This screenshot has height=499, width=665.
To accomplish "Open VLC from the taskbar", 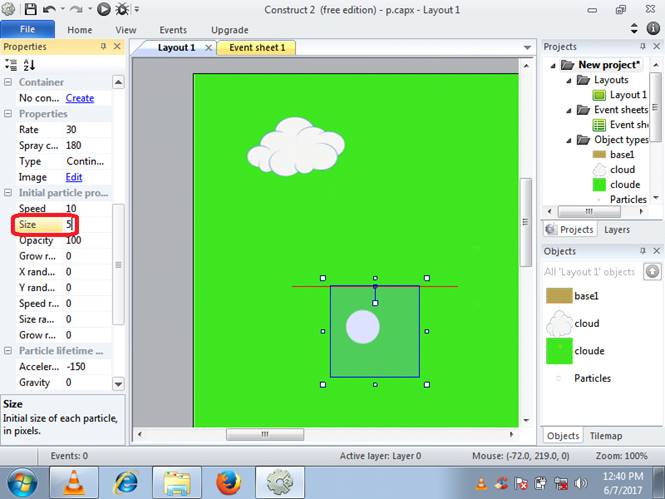I will coord(74,482).
